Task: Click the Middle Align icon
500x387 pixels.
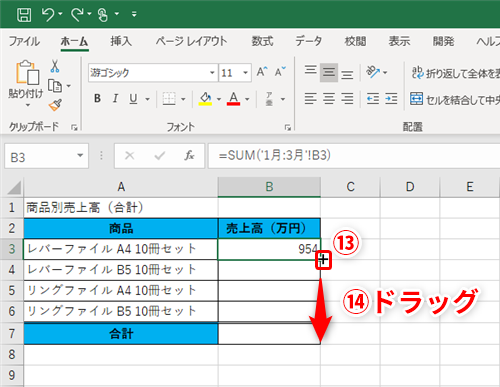Action: point(329,72)
